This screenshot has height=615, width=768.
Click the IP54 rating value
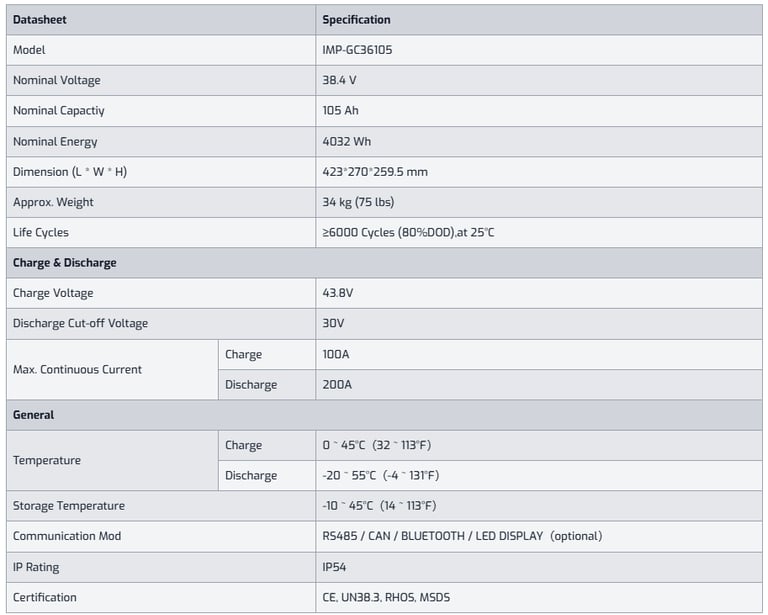[334, 567]
